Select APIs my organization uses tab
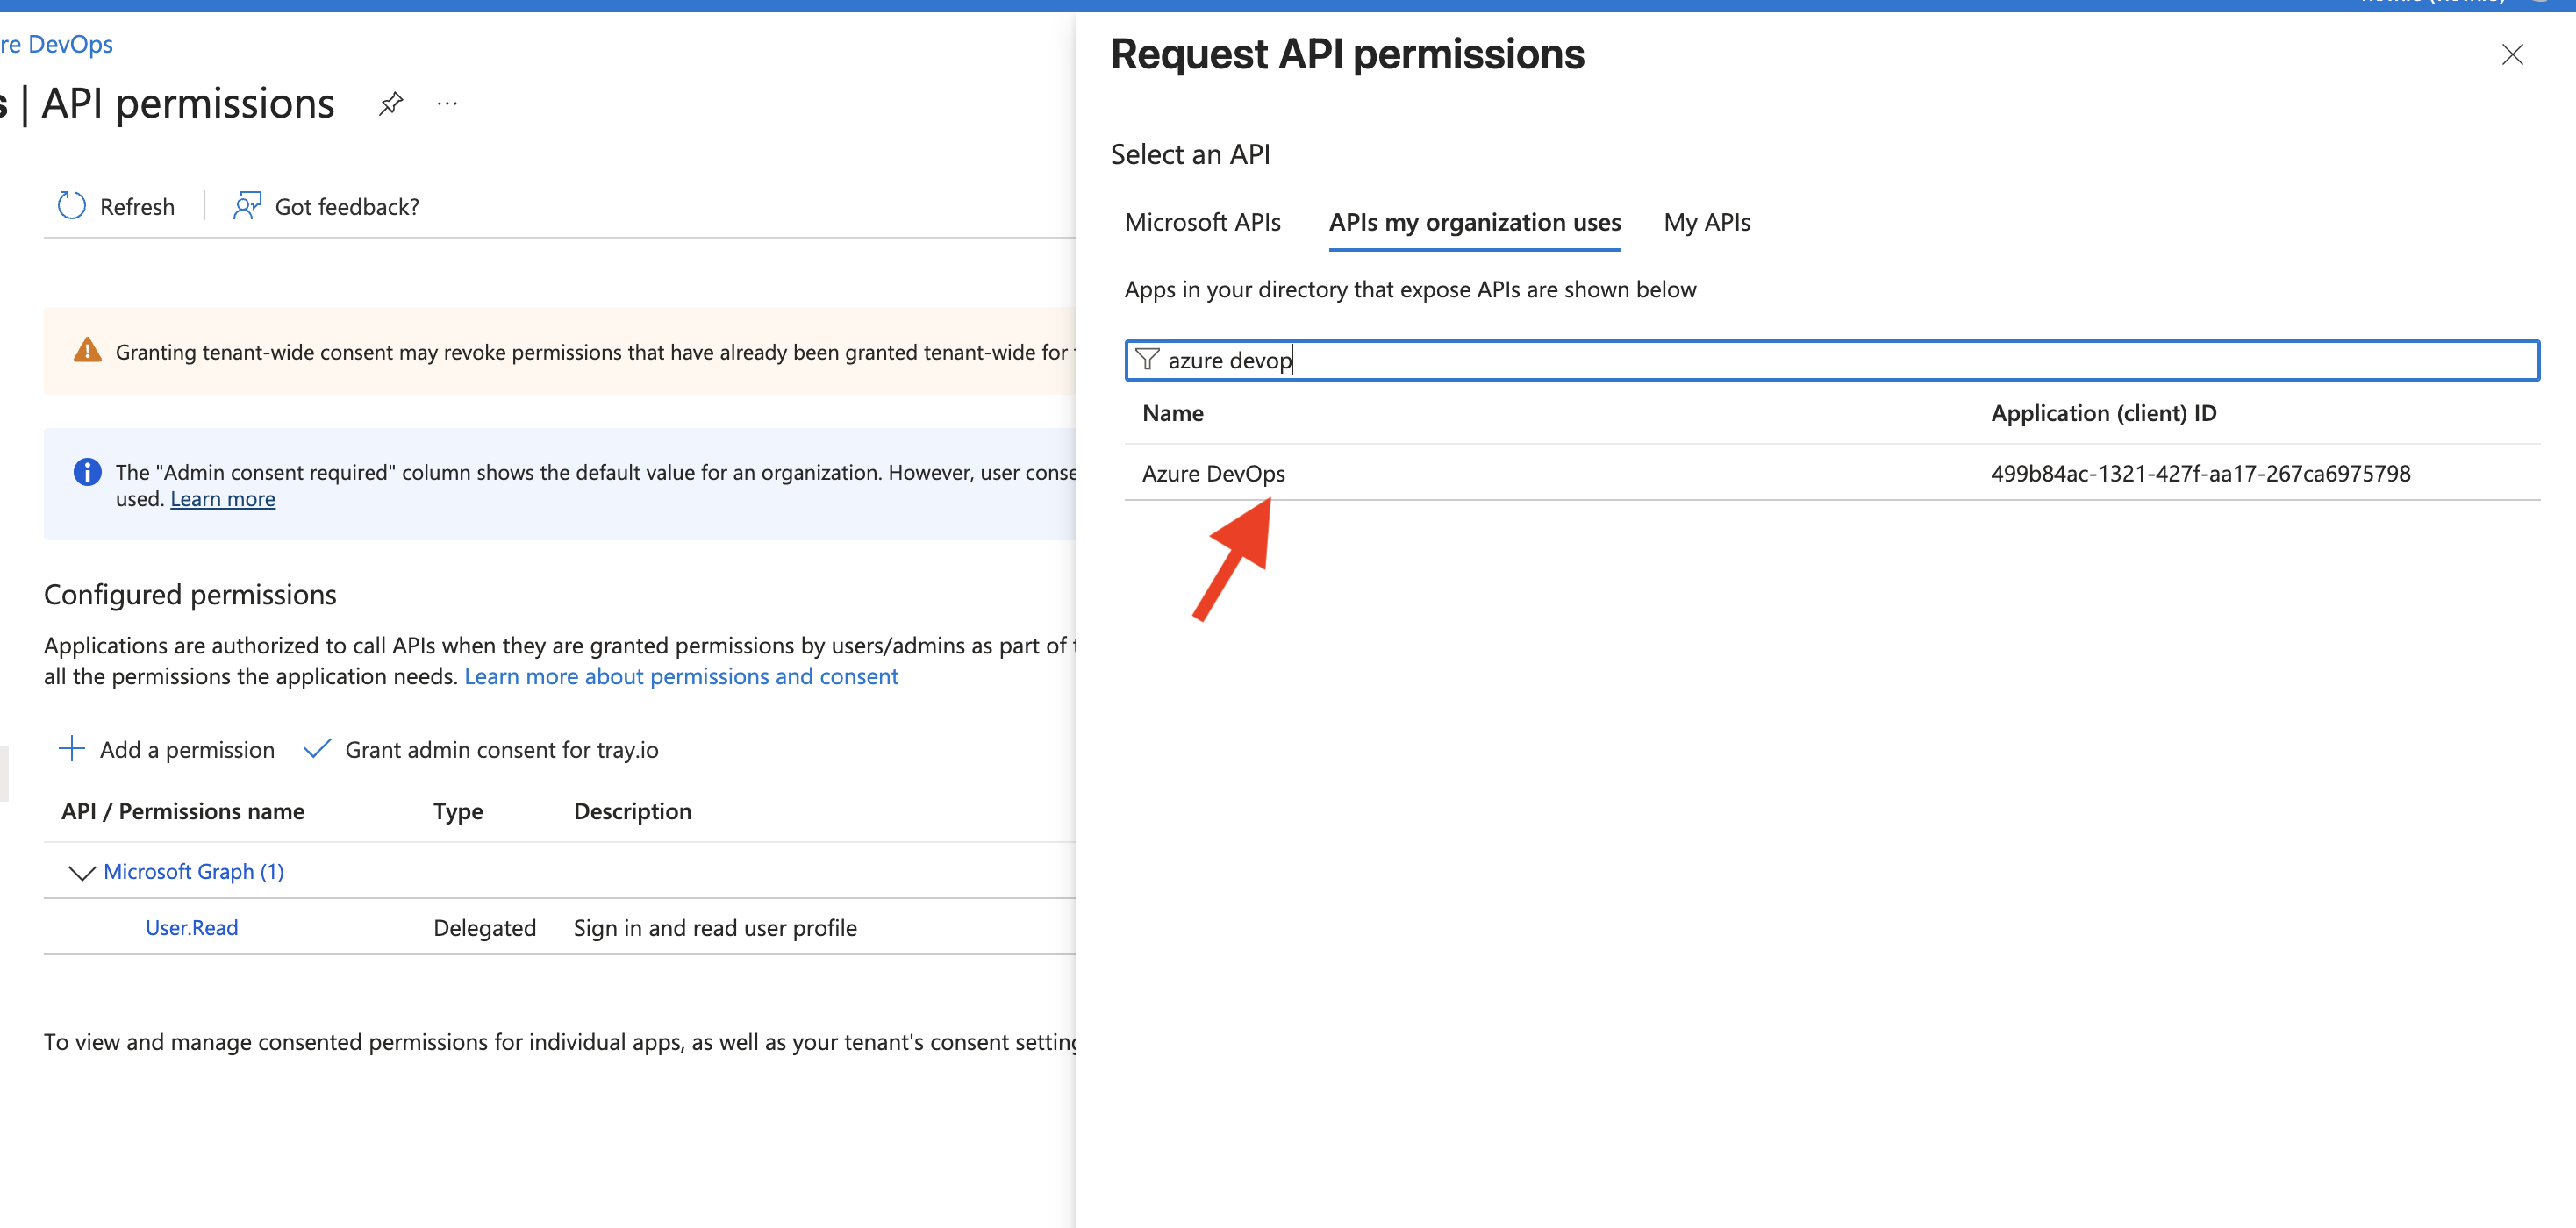This screenshot has width=2576, height=1228. pyautogui.click(x=1474, y=222)
